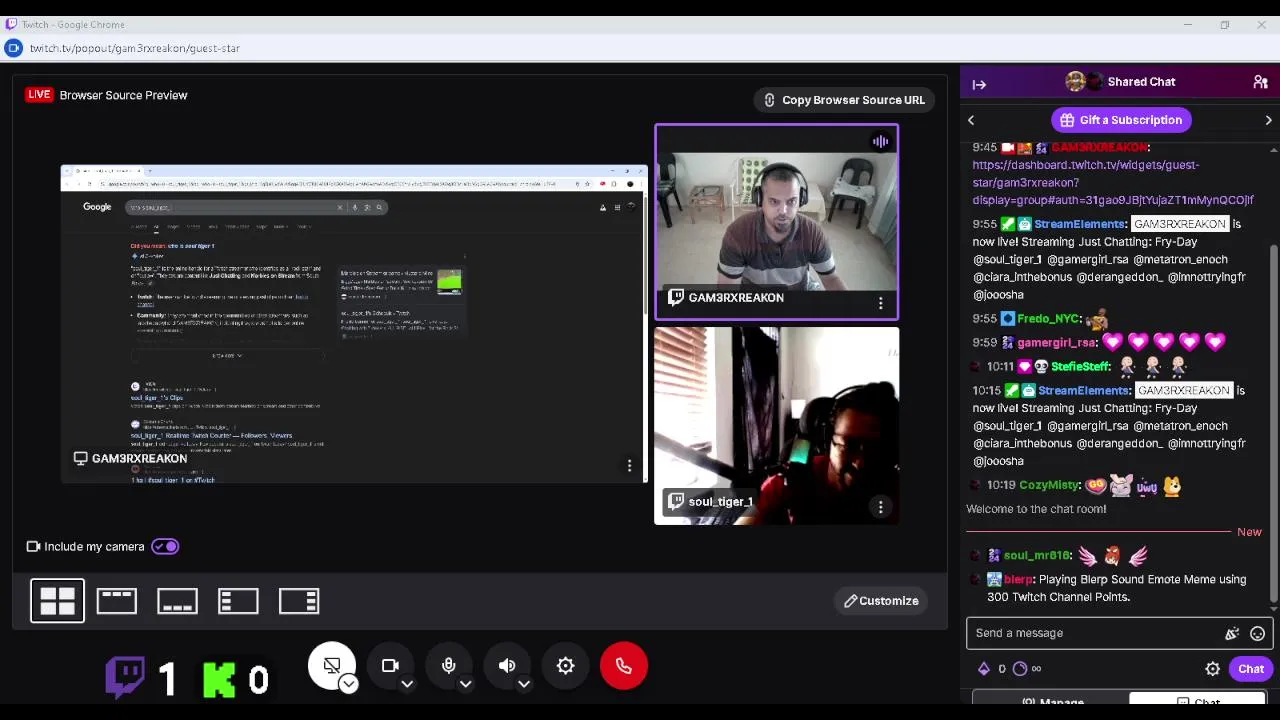Screen dimensions: 1280x720
Task: Click first StreamElements username at 9:55
Action: [x=1081, y=225]
